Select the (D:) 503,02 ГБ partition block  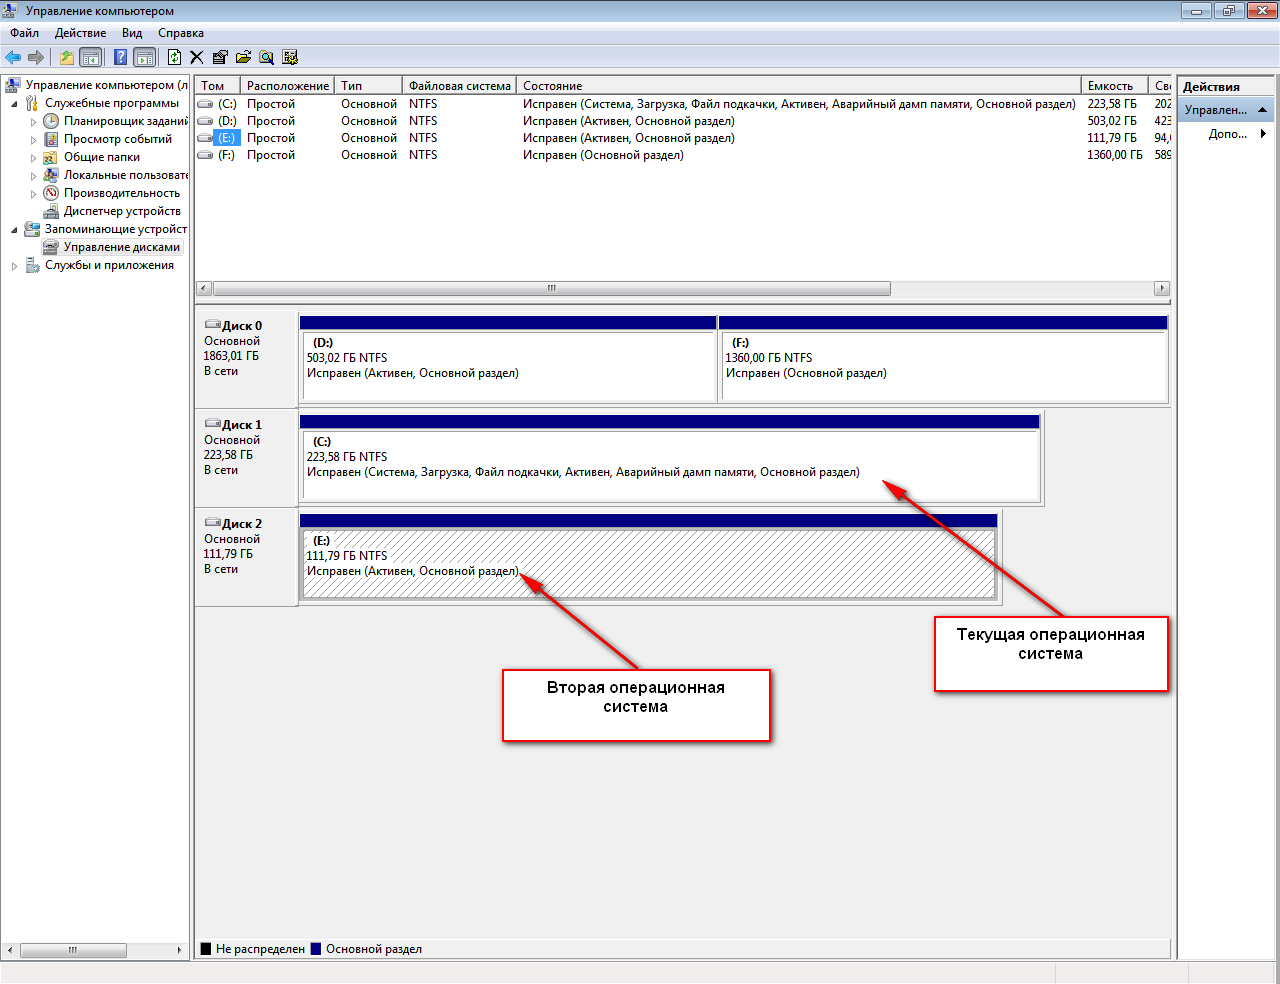click(508, 358)
